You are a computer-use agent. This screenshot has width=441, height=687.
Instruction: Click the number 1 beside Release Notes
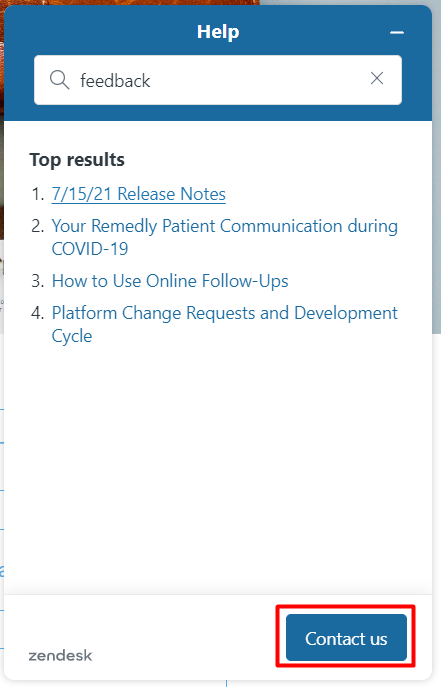point(37,194)
